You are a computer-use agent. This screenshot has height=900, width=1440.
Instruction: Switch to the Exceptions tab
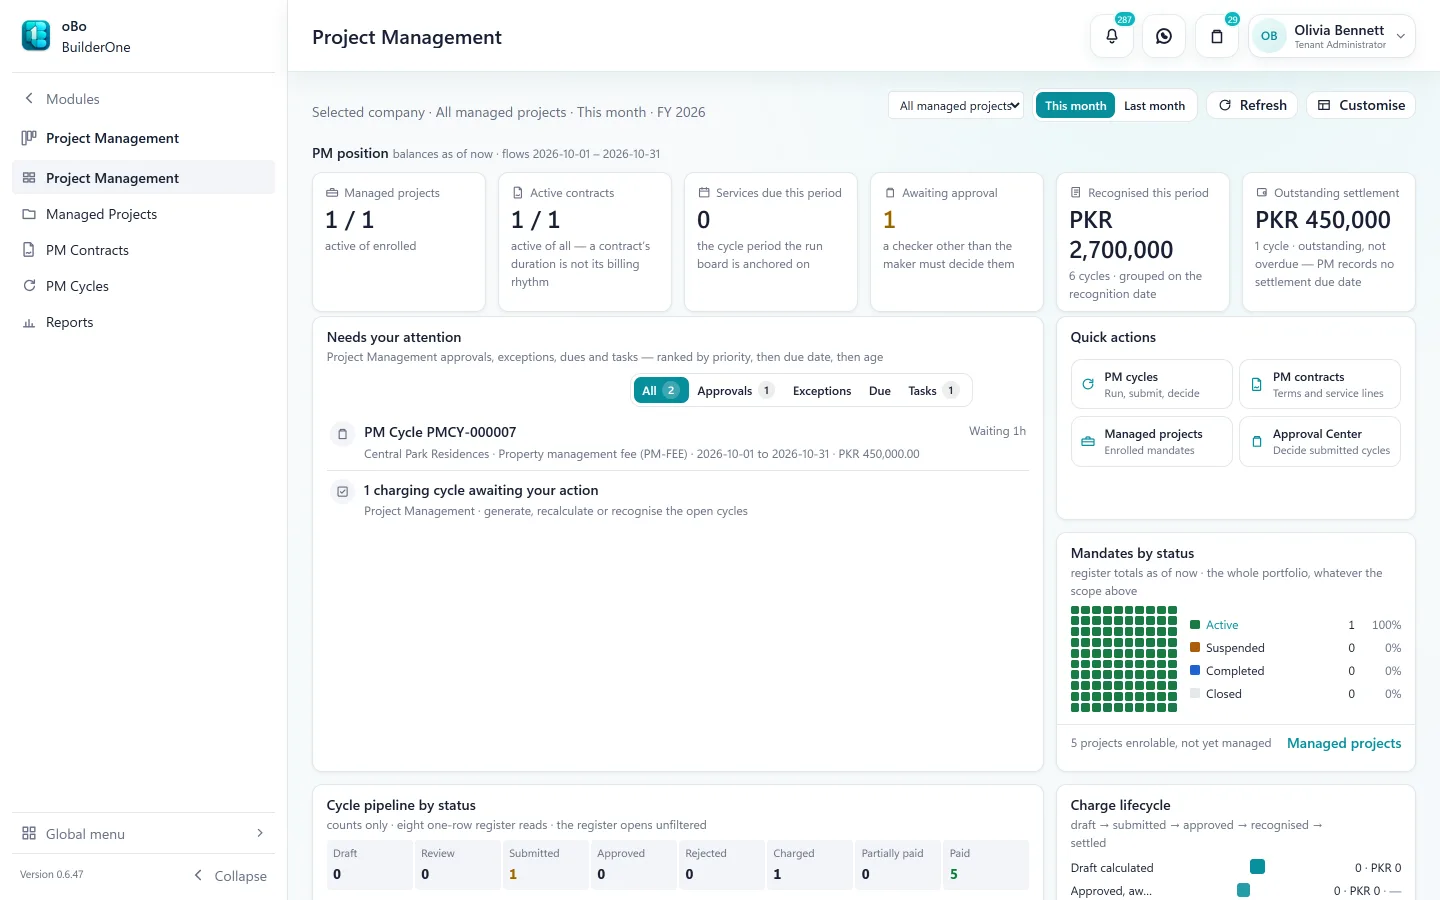[822, 390]
